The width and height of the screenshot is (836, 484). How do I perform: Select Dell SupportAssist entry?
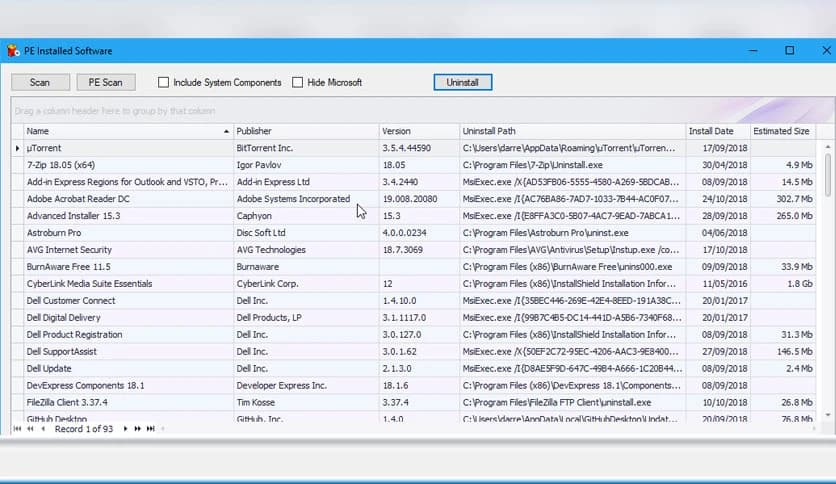pyautogui.click(x=62, y=352)
